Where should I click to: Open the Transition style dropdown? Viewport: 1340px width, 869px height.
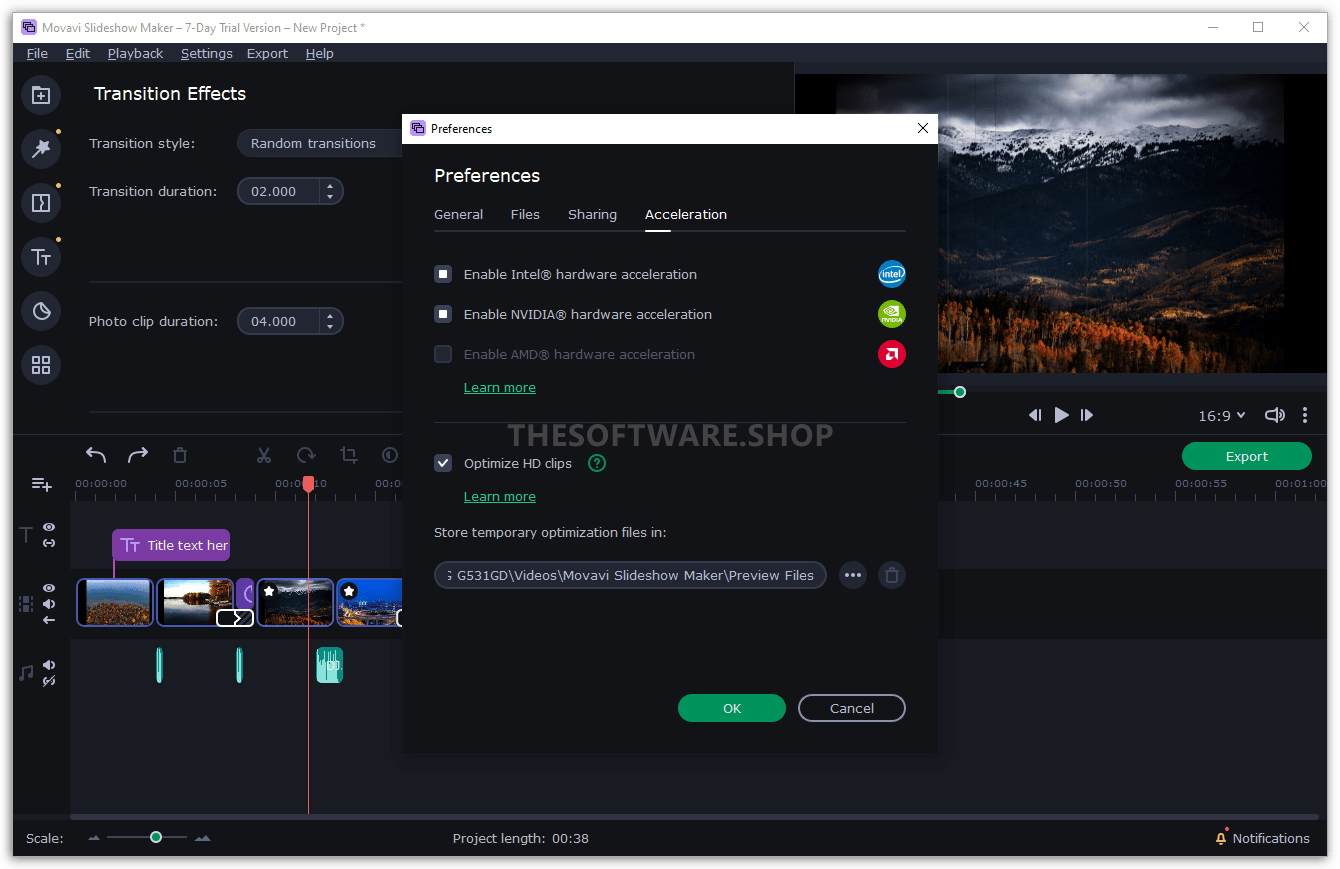(x=320, y=143)
